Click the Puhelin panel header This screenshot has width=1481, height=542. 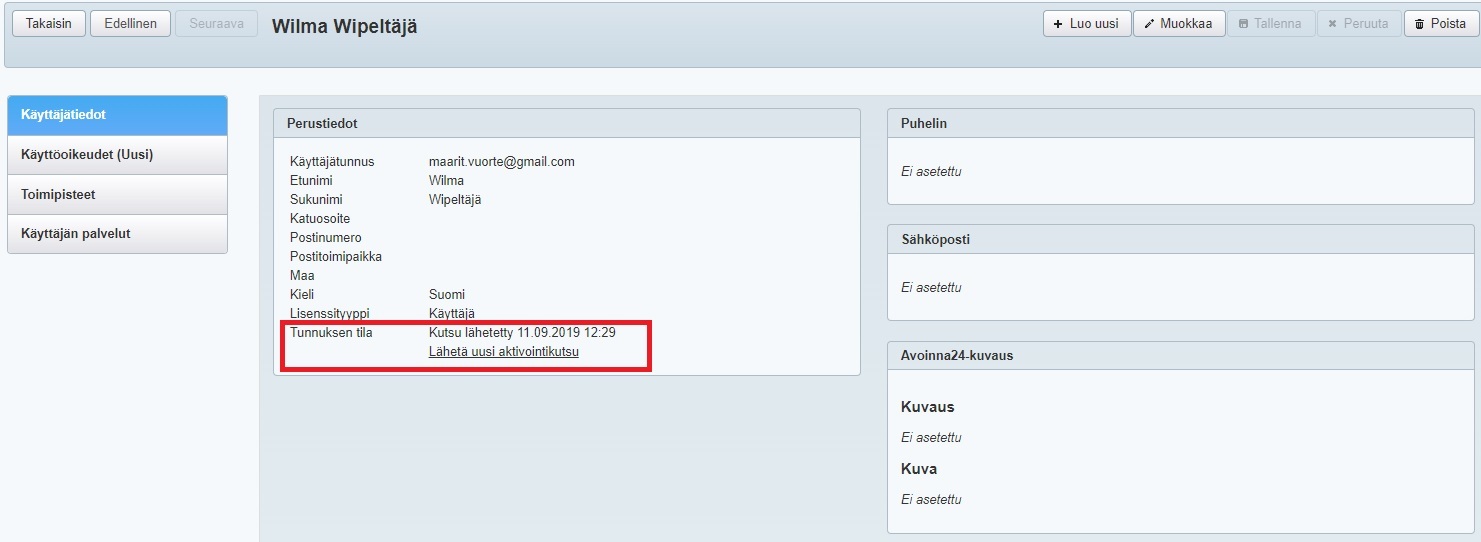(x=1180, y=123)
